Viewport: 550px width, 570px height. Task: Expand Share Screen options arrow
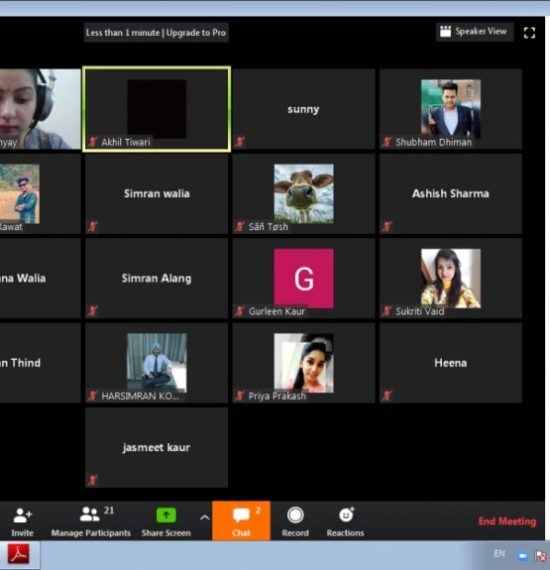coord(205,517)
